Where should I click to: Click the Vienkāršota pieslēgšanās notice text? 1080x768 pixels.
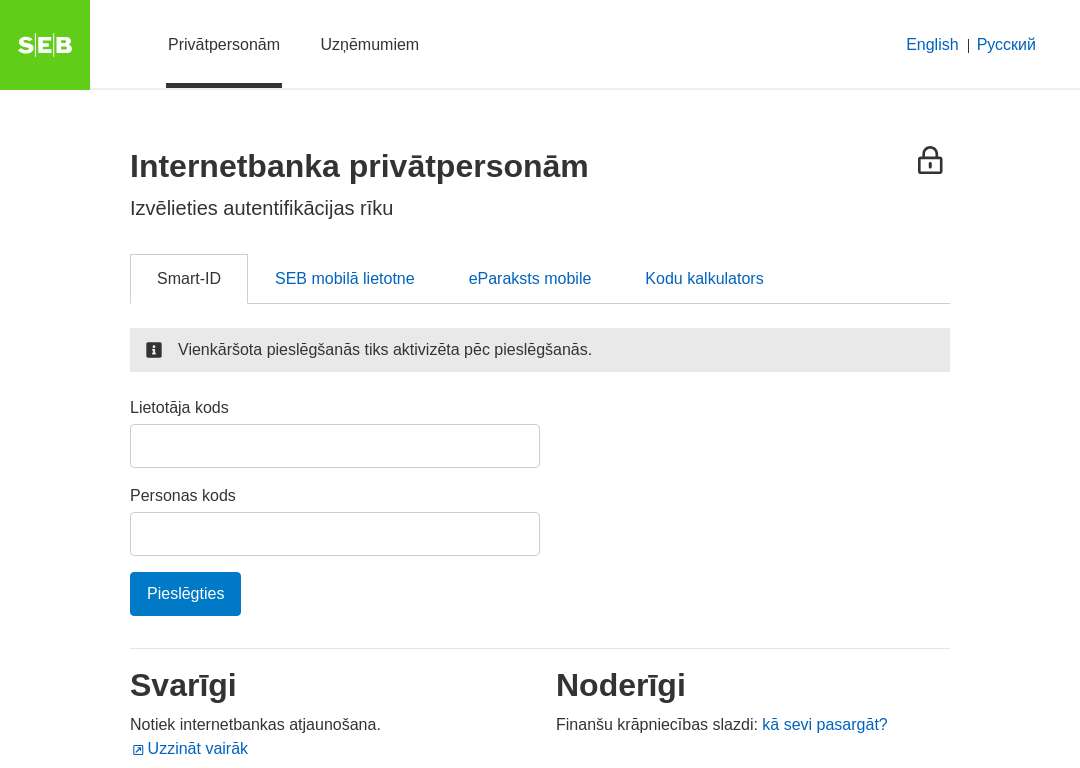[x=384, y=350]
